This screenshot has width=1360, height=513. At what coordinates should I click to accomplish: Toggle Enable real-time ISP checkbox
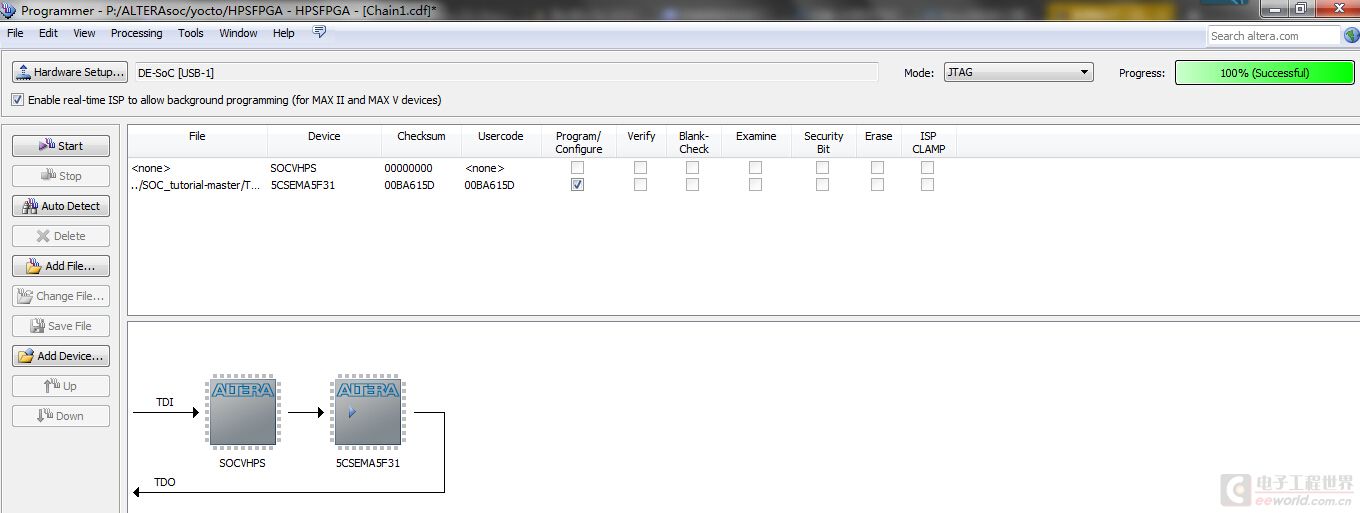click(x=17, y=100)
